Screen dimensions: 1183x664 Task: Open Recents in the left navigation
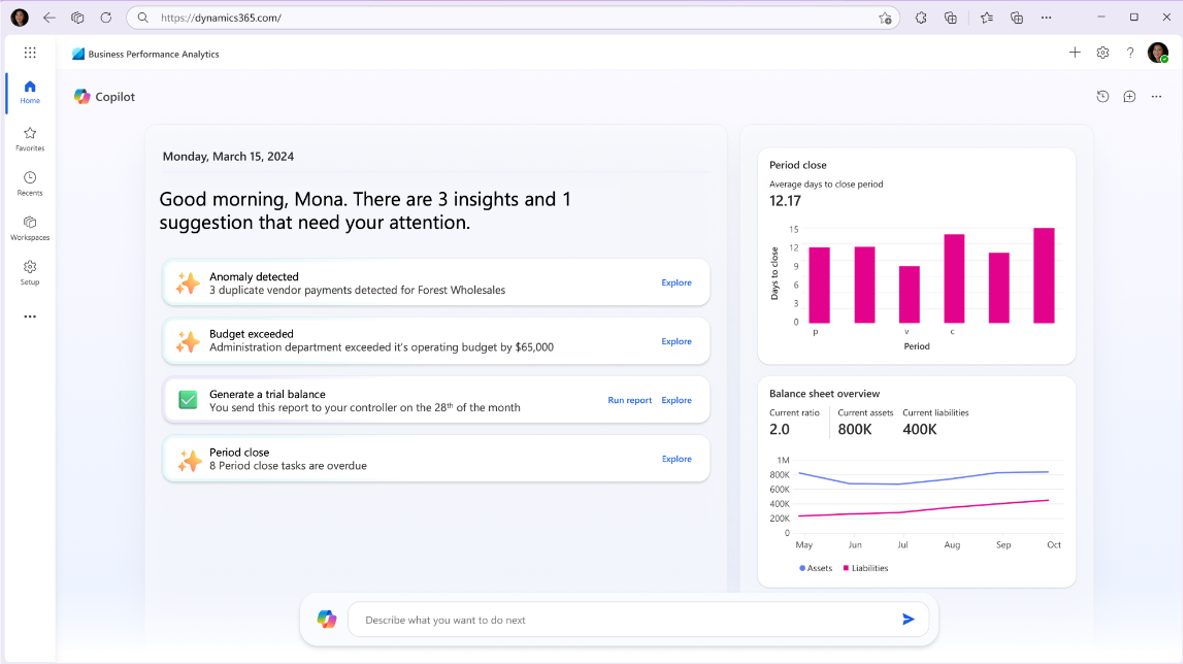(x=30, y=183)
